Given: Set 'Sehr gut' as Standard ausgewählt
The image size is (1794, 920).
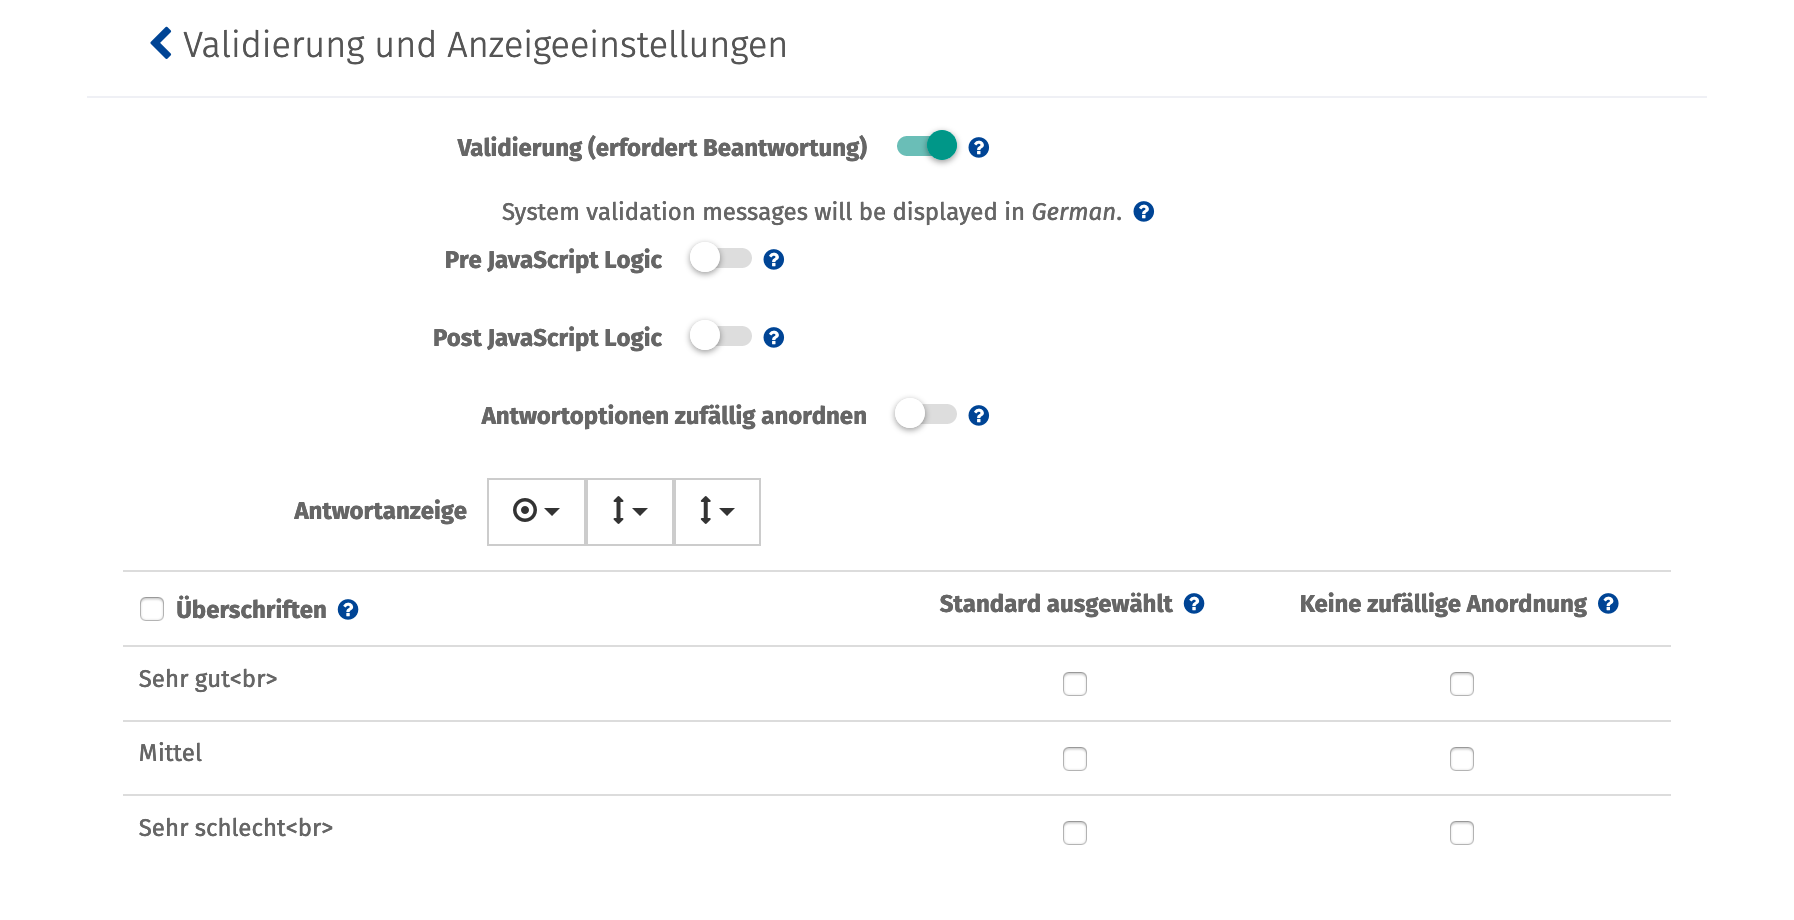Looking at the screenshot, I should pos(1075,684).
